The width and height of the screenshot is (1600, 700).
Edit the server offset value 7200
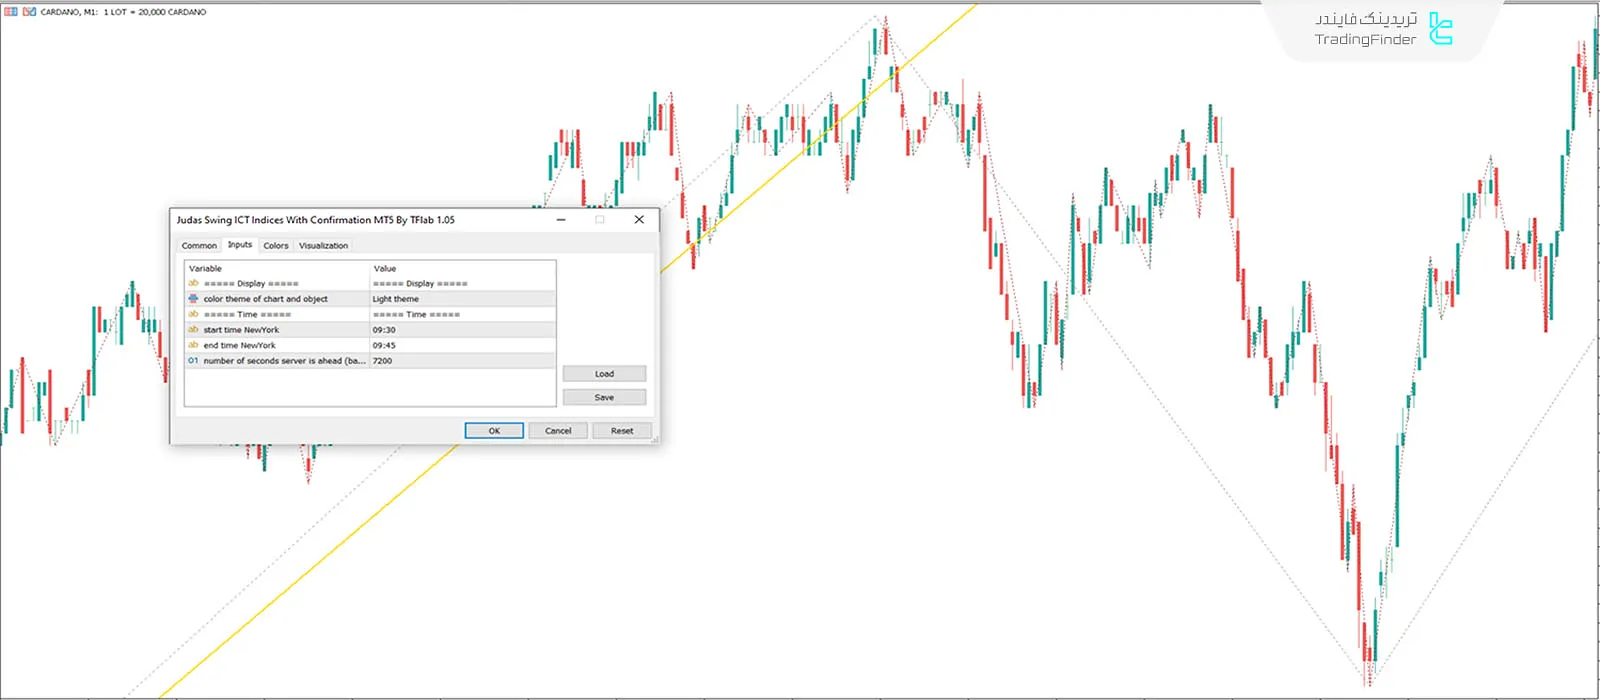pyautogui.click(x=462, y=361)
